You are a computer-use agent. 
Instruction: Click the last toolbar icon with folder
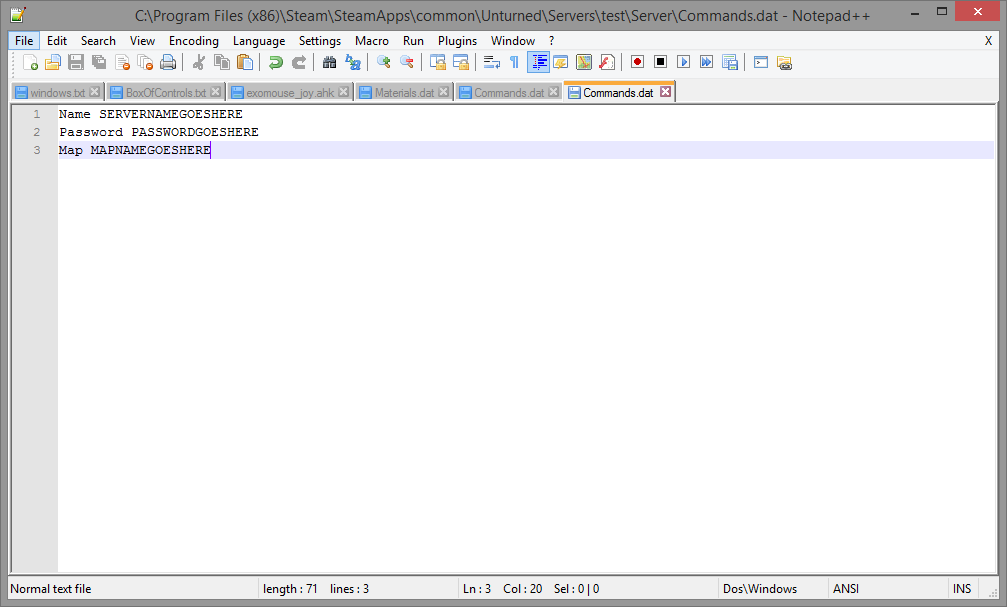pos(784,62)
